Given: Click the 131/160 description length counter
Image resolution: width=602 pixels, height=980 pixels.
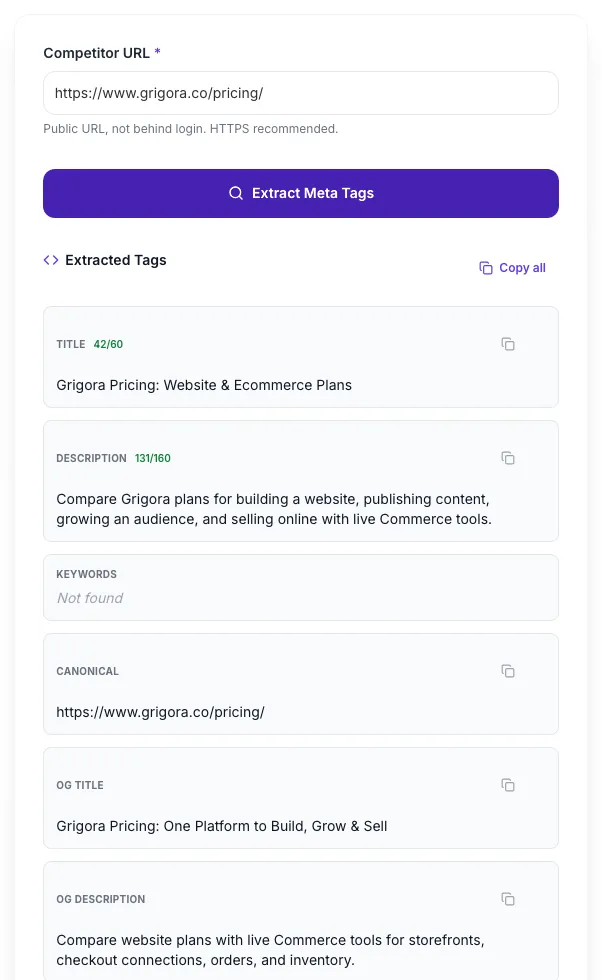Looking at the screenshot, I should [x=153, y=458].
